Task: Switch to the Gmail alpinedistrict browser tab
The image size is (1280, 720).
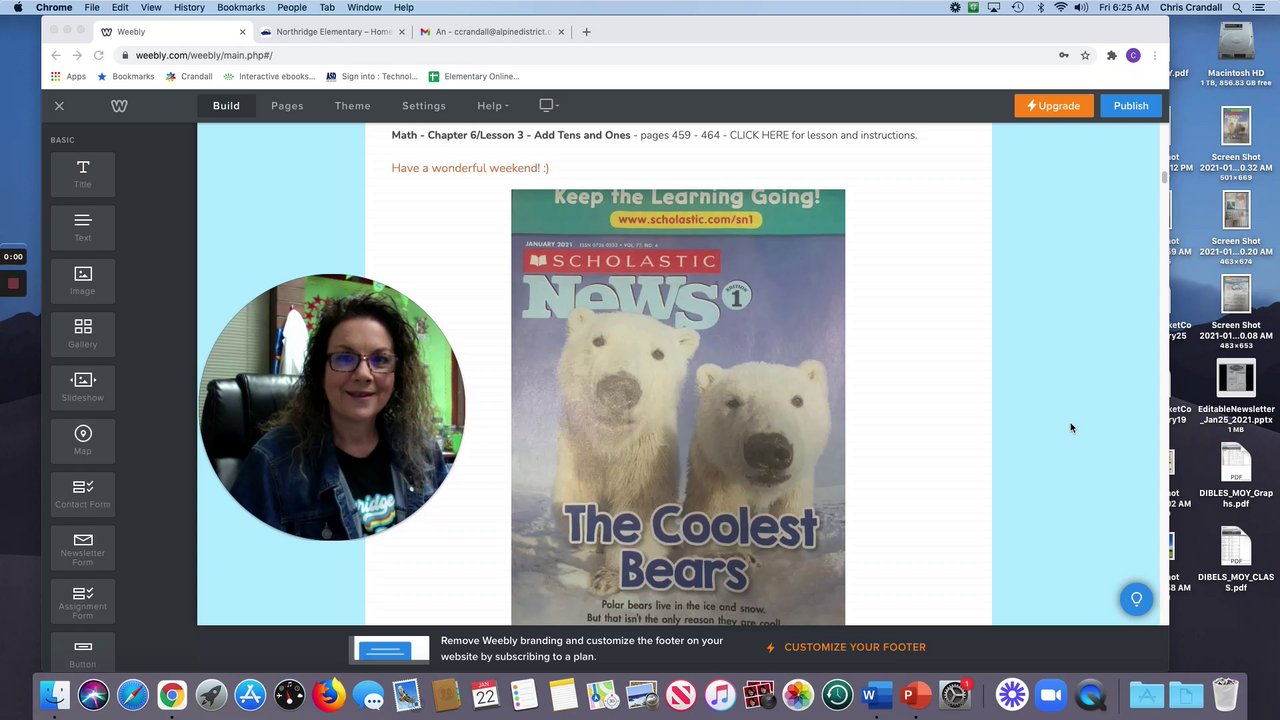Action: [x=490, y=32]
